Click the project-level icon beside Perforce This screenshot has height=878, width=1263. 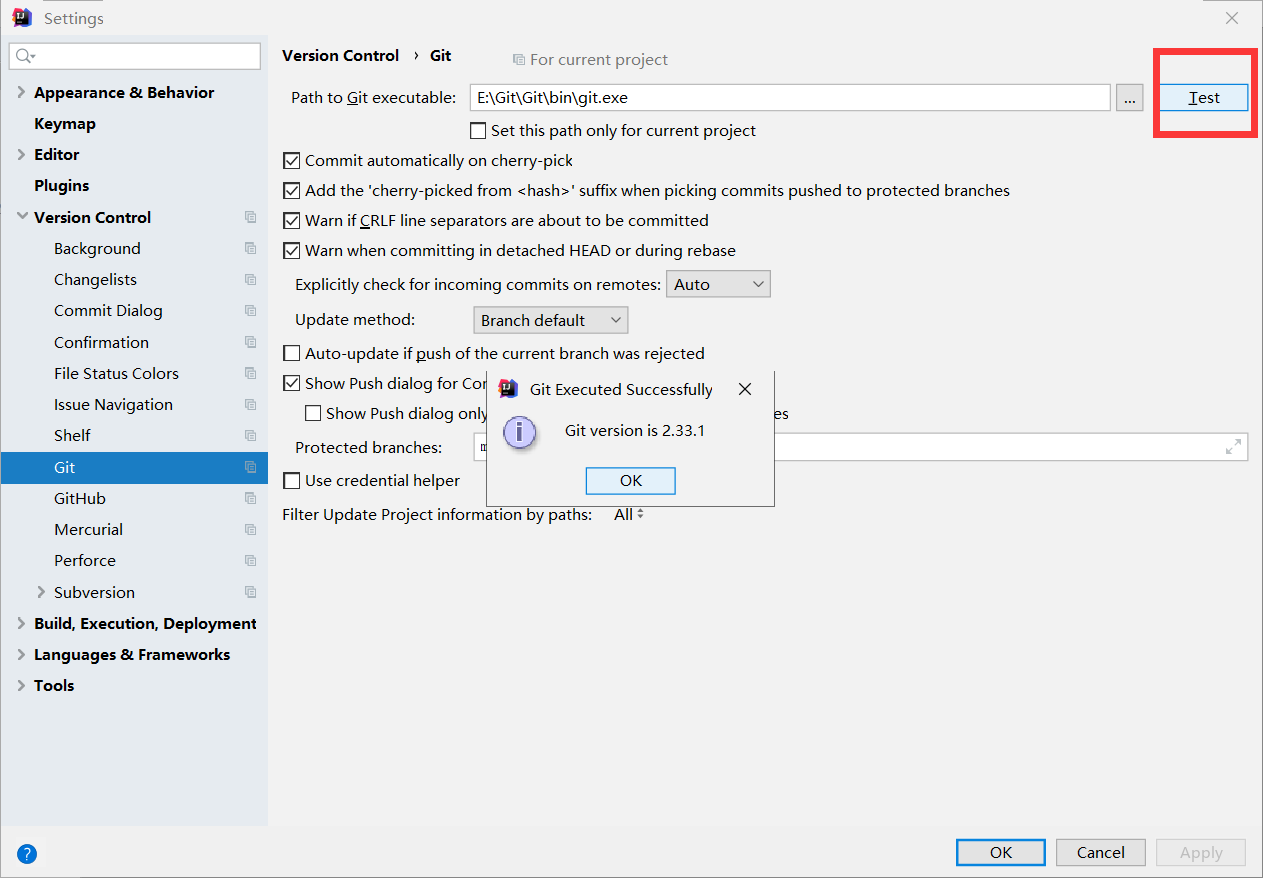[x=250, y=561]
